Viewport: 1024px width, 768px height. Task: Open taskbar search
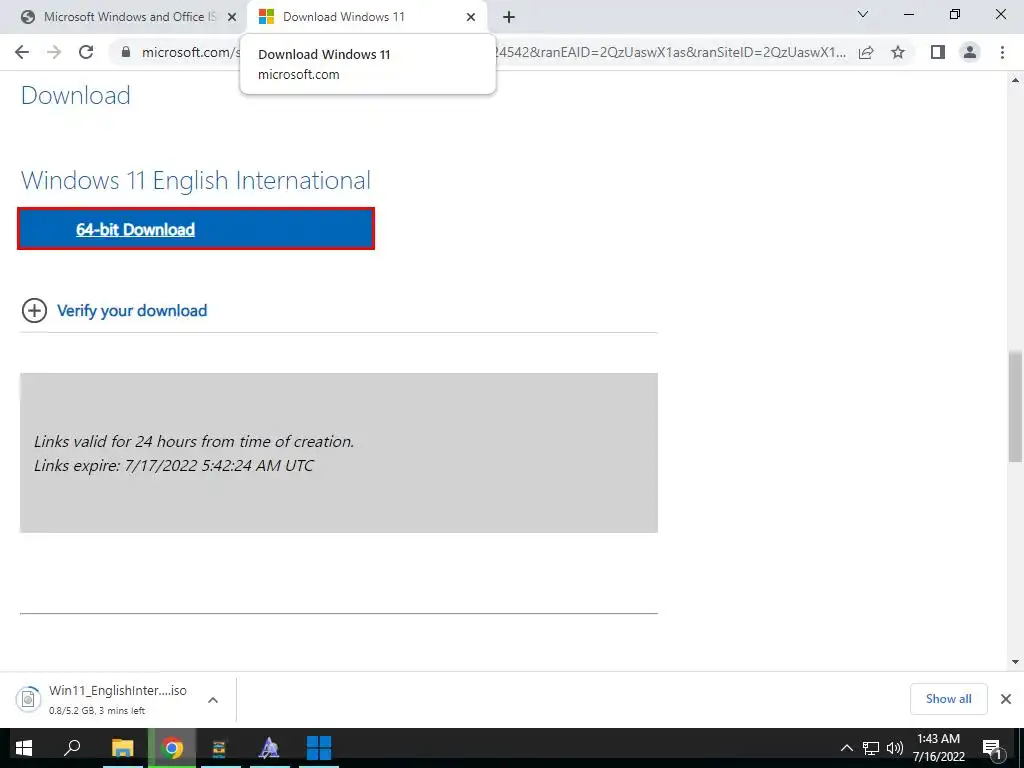point(72,748)
